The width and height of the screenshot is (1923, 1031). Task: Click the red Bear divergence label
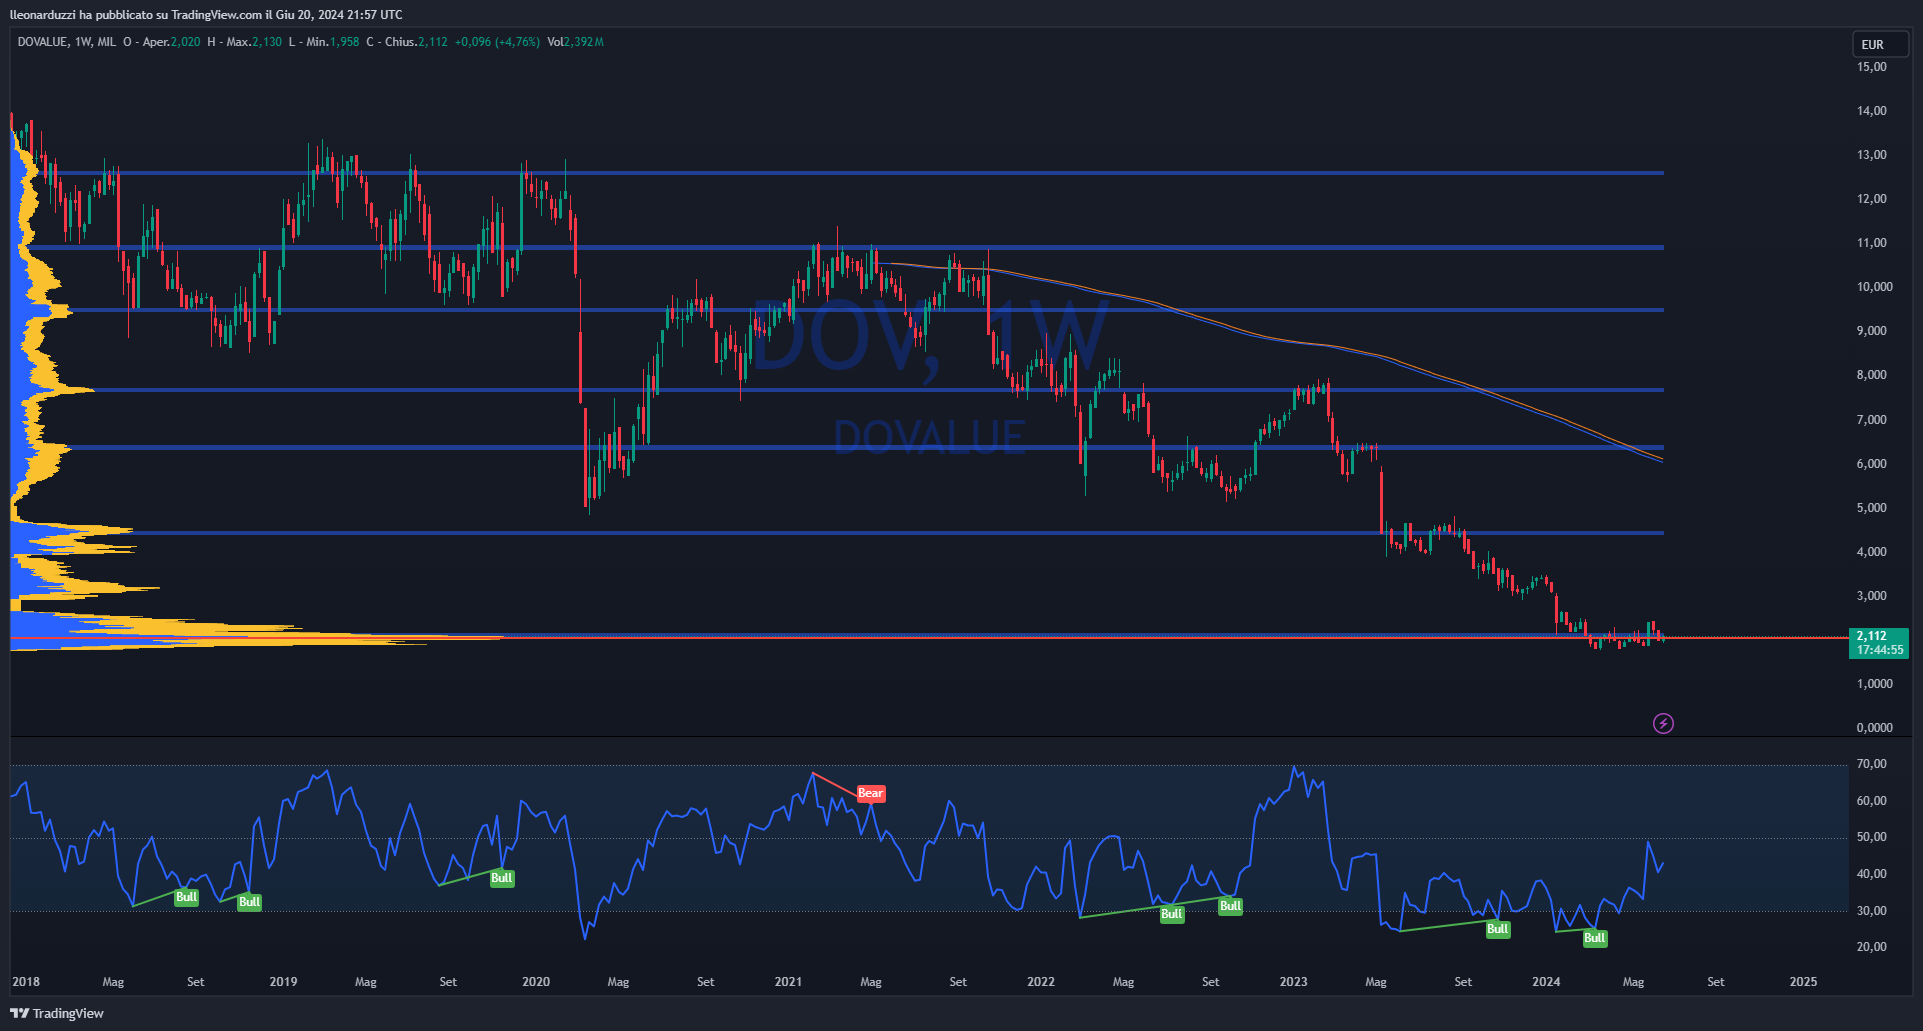click(x=870, y=793)
